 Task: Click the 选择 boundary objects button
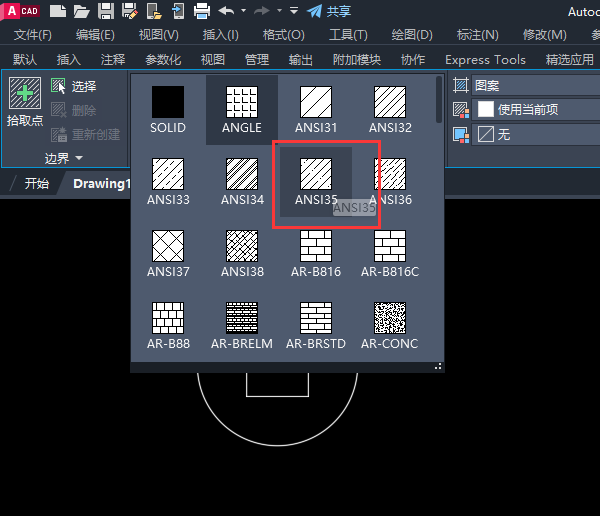coord(74,87)
